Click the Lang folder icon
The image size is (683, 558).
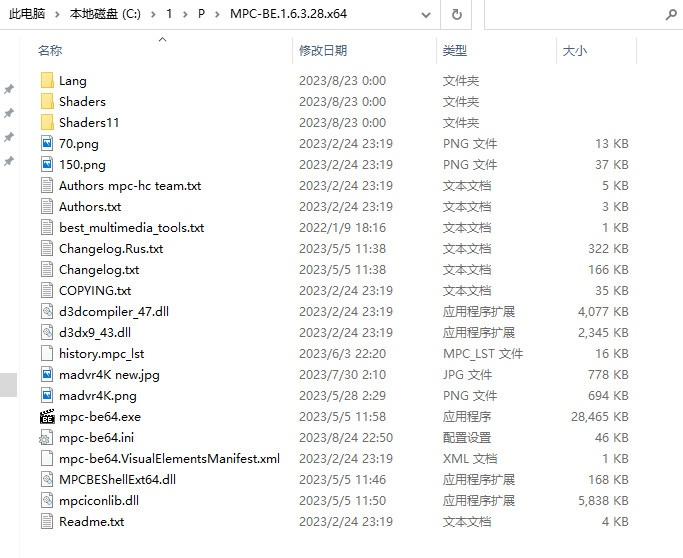[x=47, y=81]
